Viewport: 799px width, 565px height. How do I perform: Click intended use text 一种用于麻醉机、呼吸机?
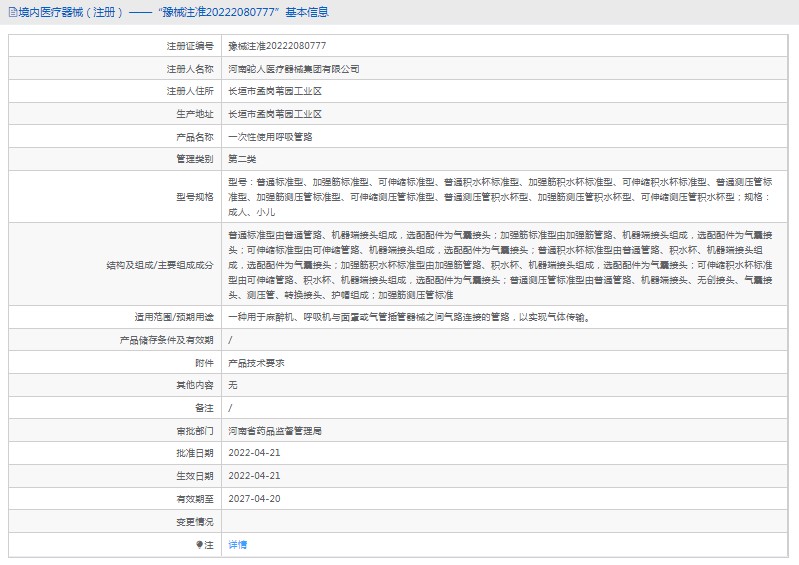pos(409,317)
